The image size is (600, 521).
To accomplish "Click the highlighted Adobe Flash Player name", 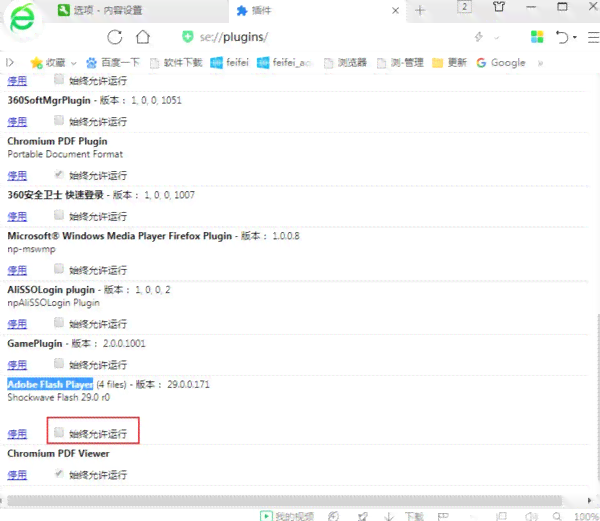I will (x=50, y=384).
